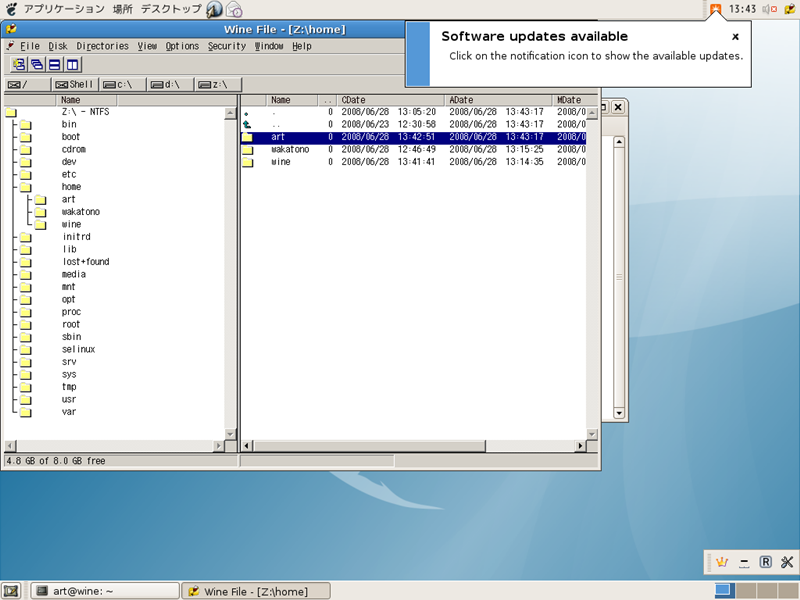The height and width of the screenshot is (600, 800).
Task: Click the ADate column header
Action: [x=498, y=100]
